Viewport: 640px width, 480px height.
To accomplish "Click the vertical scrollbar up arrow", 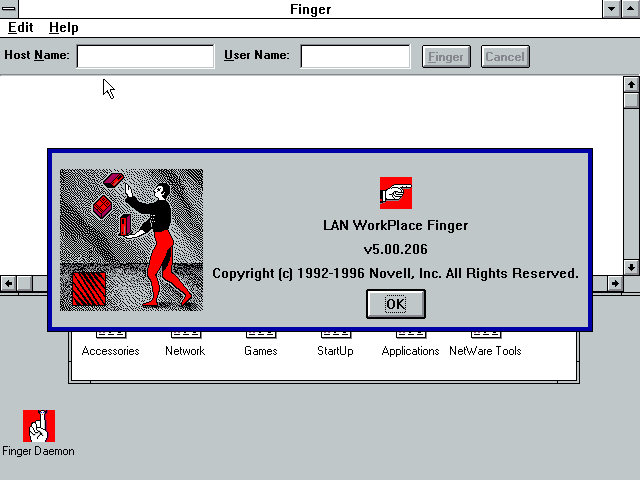I will (631, 84).
